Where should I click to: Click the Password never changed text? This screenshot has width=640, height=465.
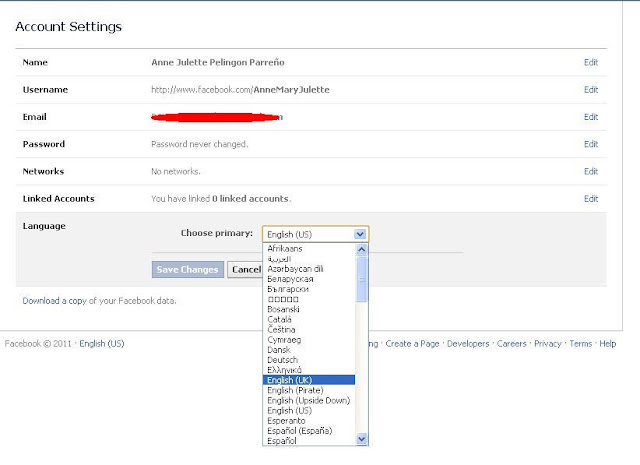tap(200, 144)
